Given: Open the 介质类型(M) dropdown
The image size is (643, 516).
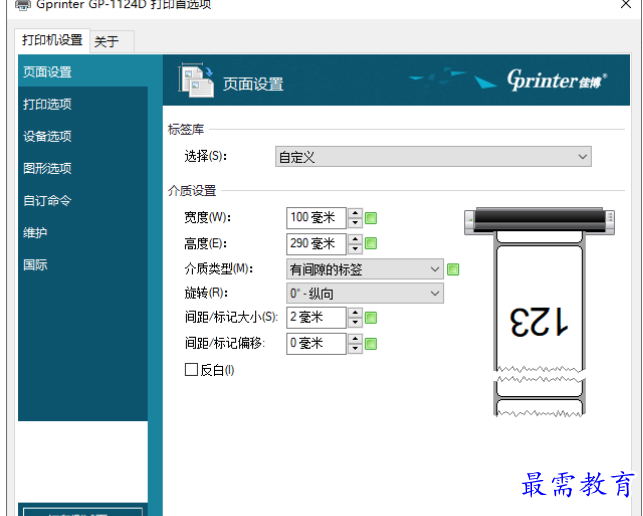Looking at the screenshot, I should (365, 269).
